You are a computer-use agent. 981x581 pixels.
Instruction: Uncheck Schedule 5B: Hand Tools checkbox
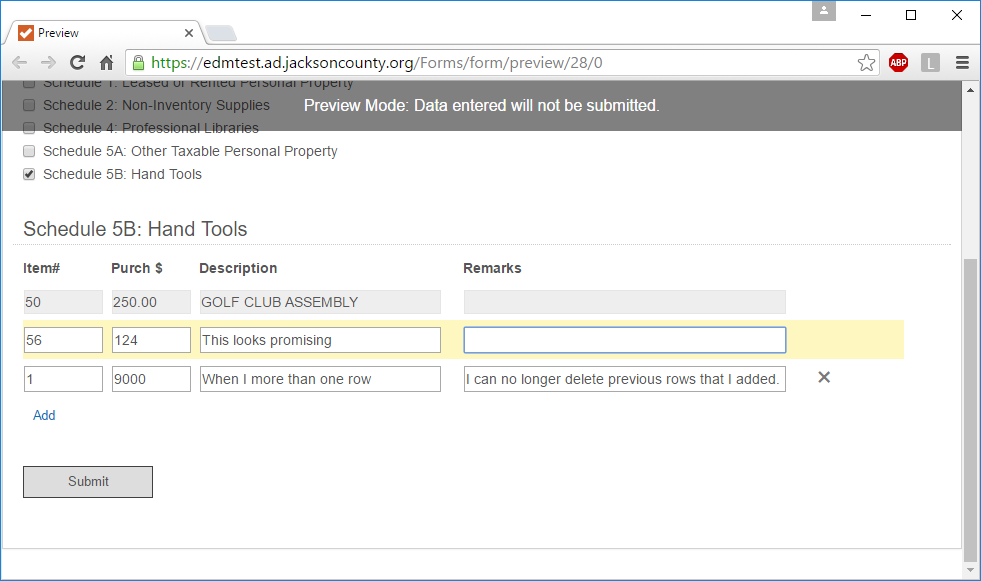29,174
